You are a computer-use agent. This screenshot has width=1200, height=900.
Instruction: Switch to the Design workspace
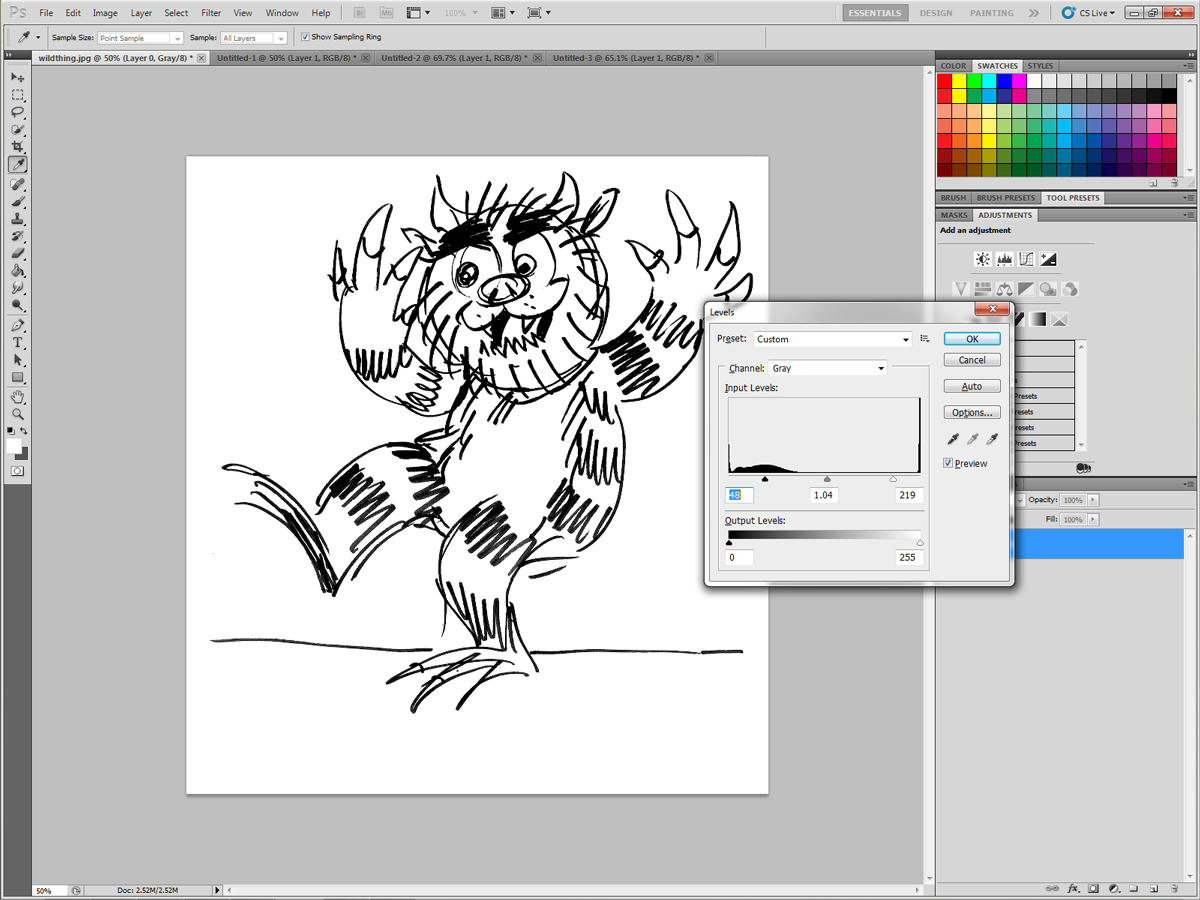click(x=936, y=13)
